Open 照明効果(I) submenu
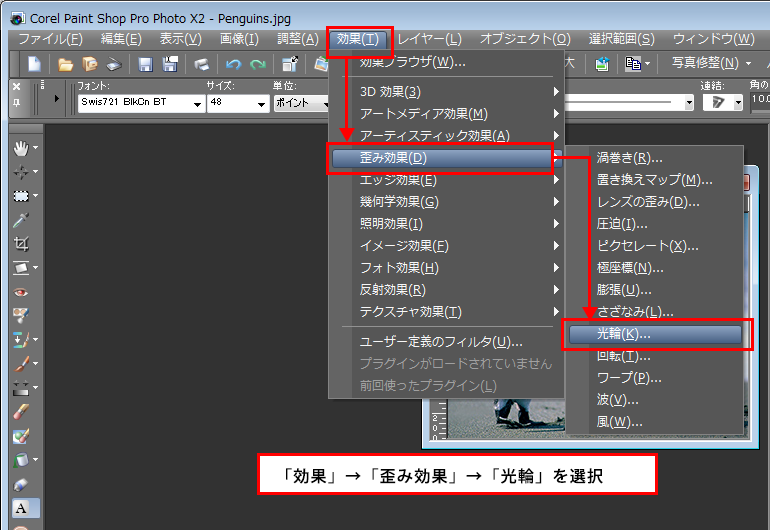The width and height of the screenshot is (770, 530). click(447, 224)
